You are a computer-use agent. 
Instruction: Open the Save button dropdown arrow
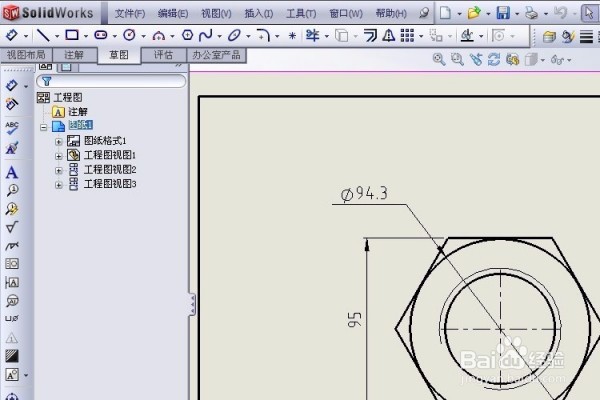point(517,14)
